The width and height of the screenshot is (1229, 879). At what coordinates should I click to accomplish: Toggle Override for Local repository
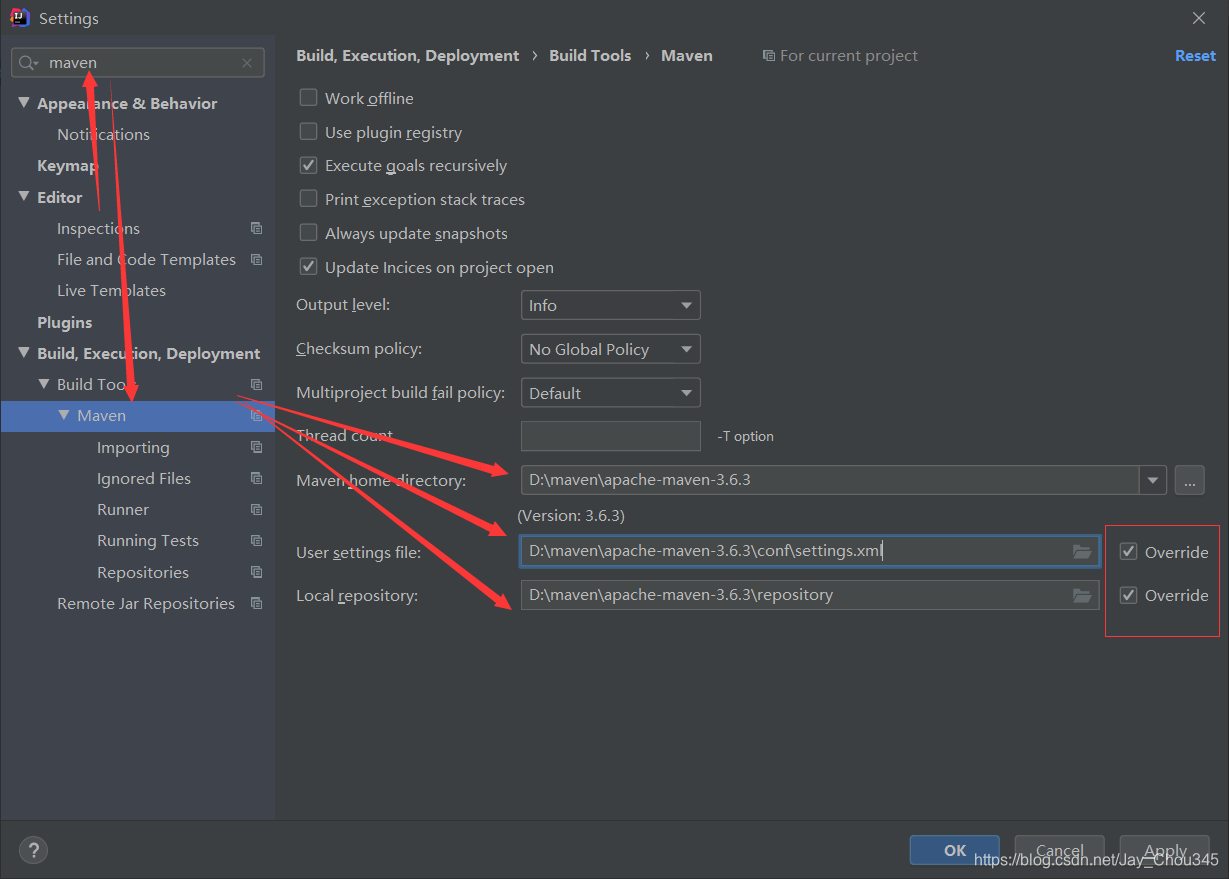click(1128, 595)
